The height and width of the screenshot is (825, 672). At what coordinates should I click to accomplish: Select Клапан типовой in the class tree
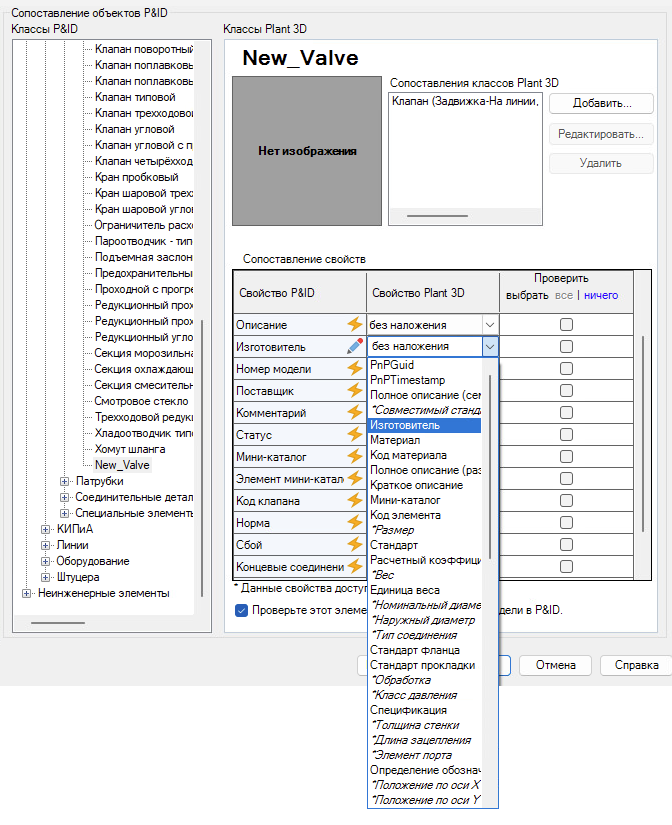pos(135,97)
